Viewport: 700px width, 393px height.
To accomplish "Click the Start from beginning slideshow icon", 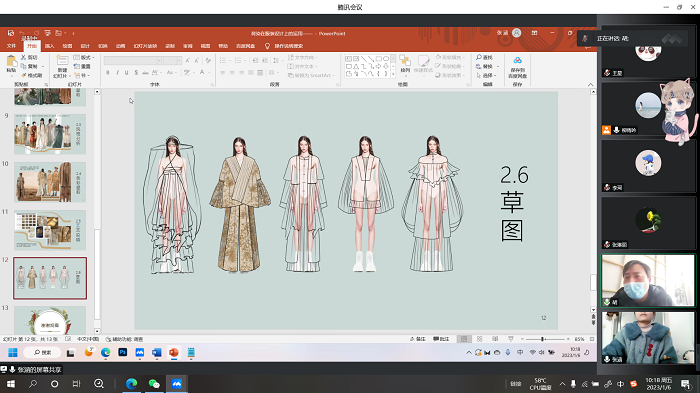I will click(47, 33).
